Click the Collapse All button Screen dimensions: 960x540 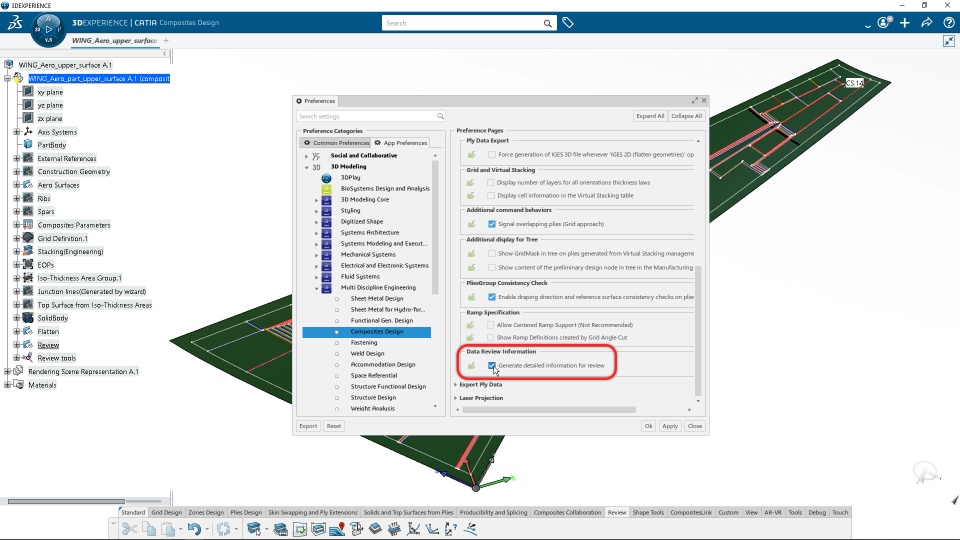click(686, 116)
